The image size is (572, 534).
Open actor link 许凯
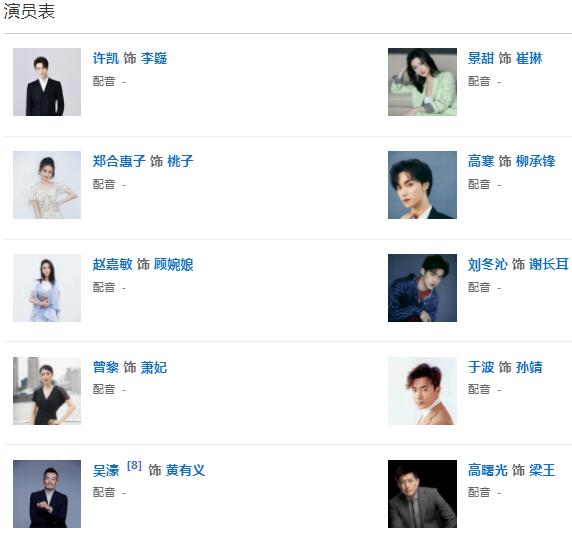pyautogui.click(x=106, y=58)
